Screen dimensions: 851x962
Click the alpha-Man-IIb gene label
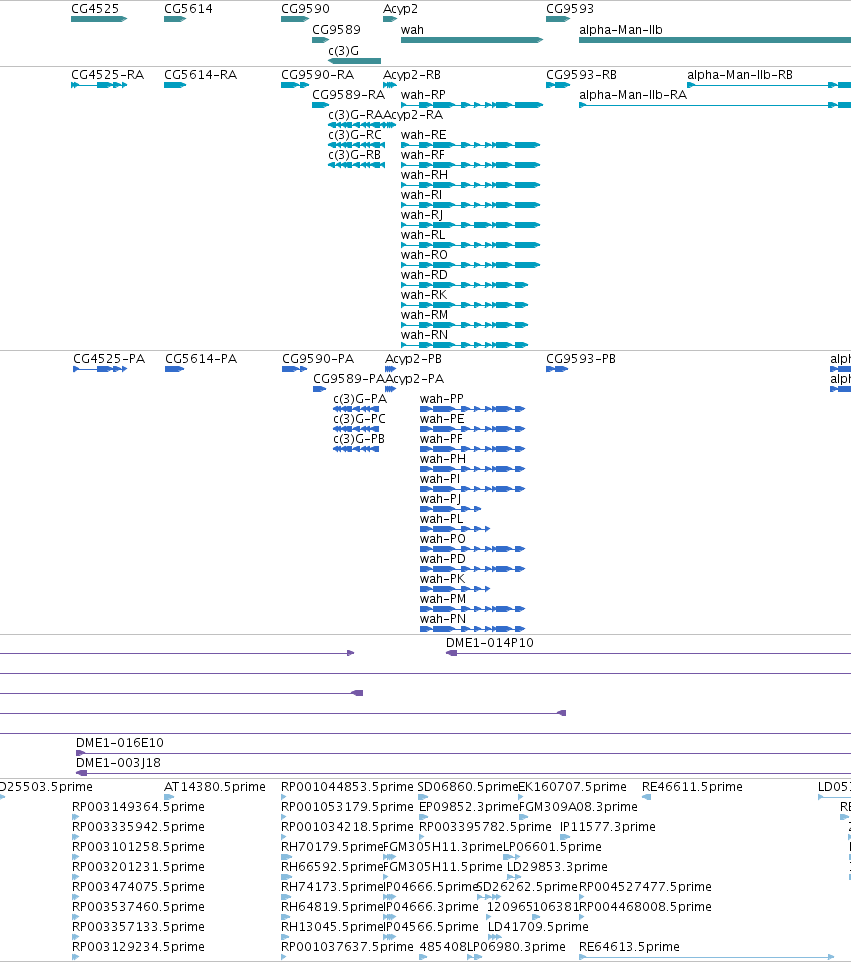pyautogui.click(x=621, y=30)
